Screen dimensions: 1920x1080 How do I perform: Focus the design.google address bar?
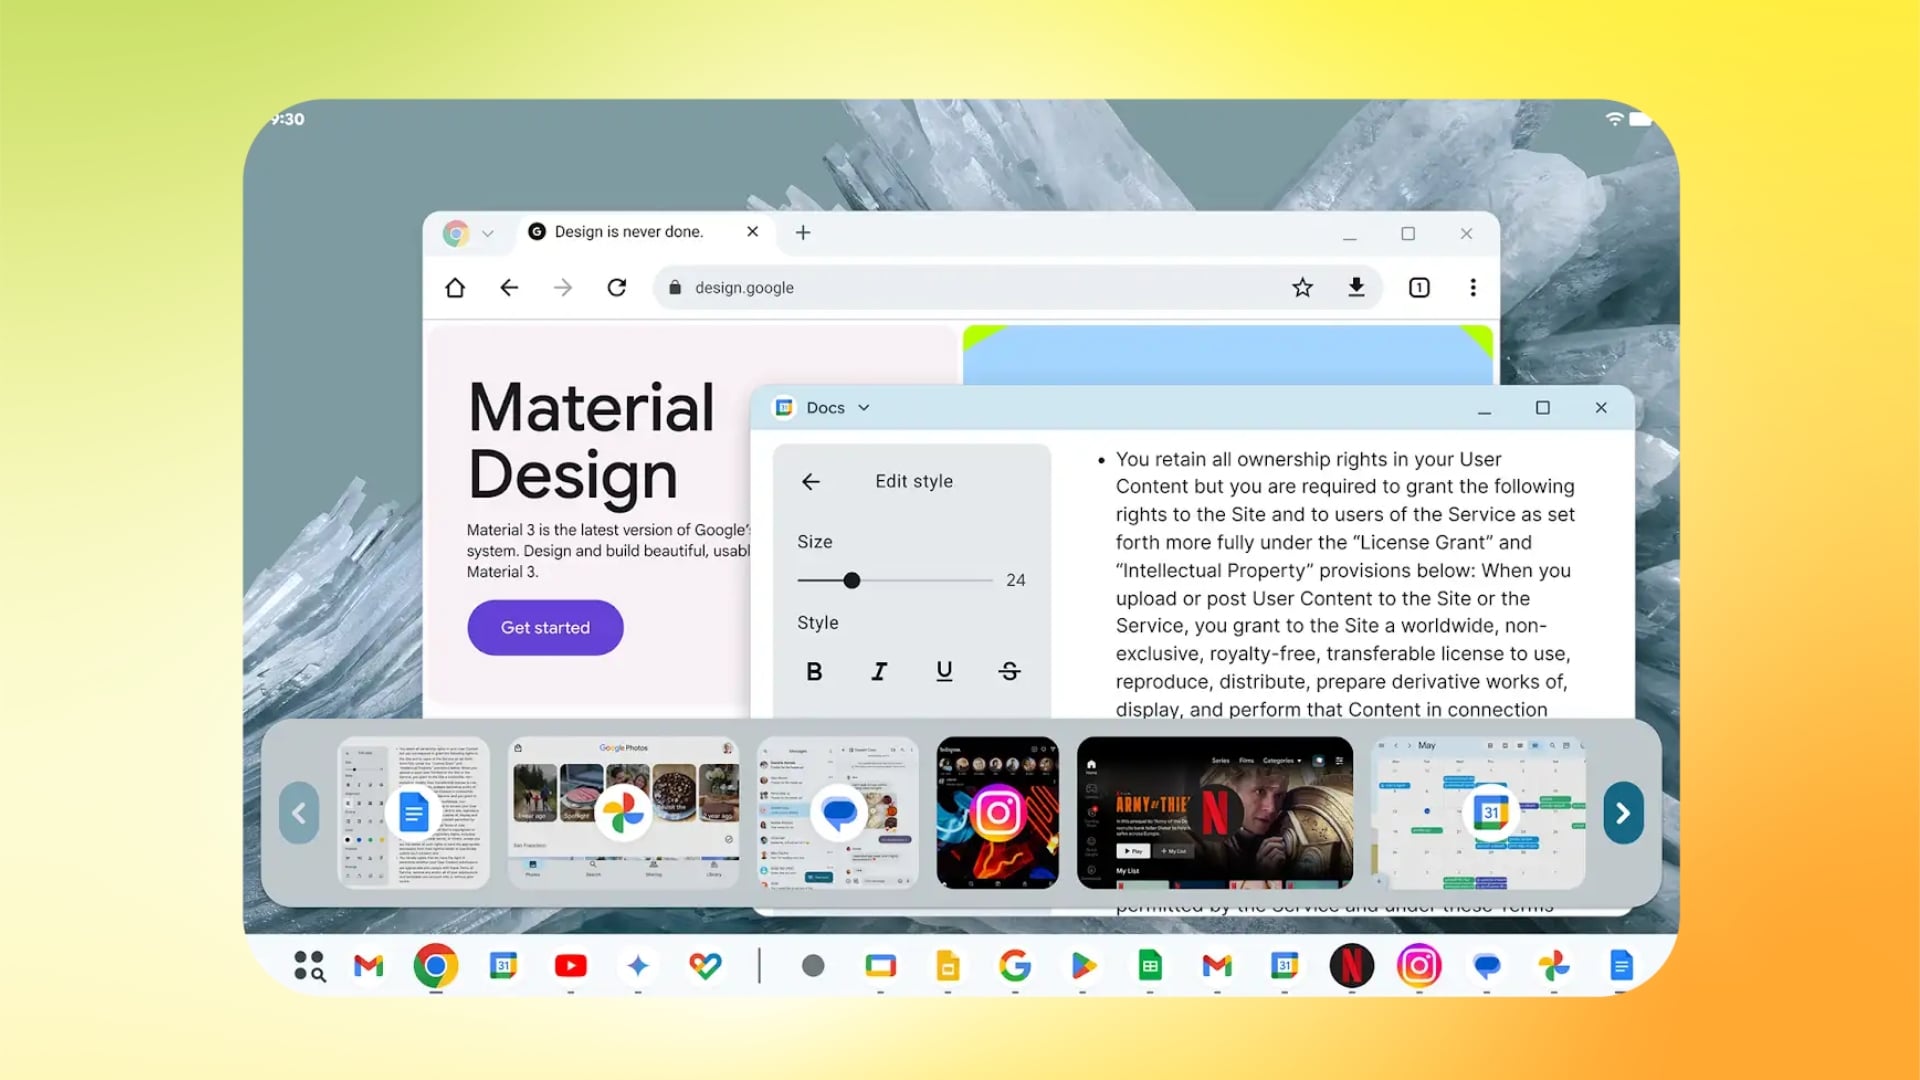tap(1018, 288)
